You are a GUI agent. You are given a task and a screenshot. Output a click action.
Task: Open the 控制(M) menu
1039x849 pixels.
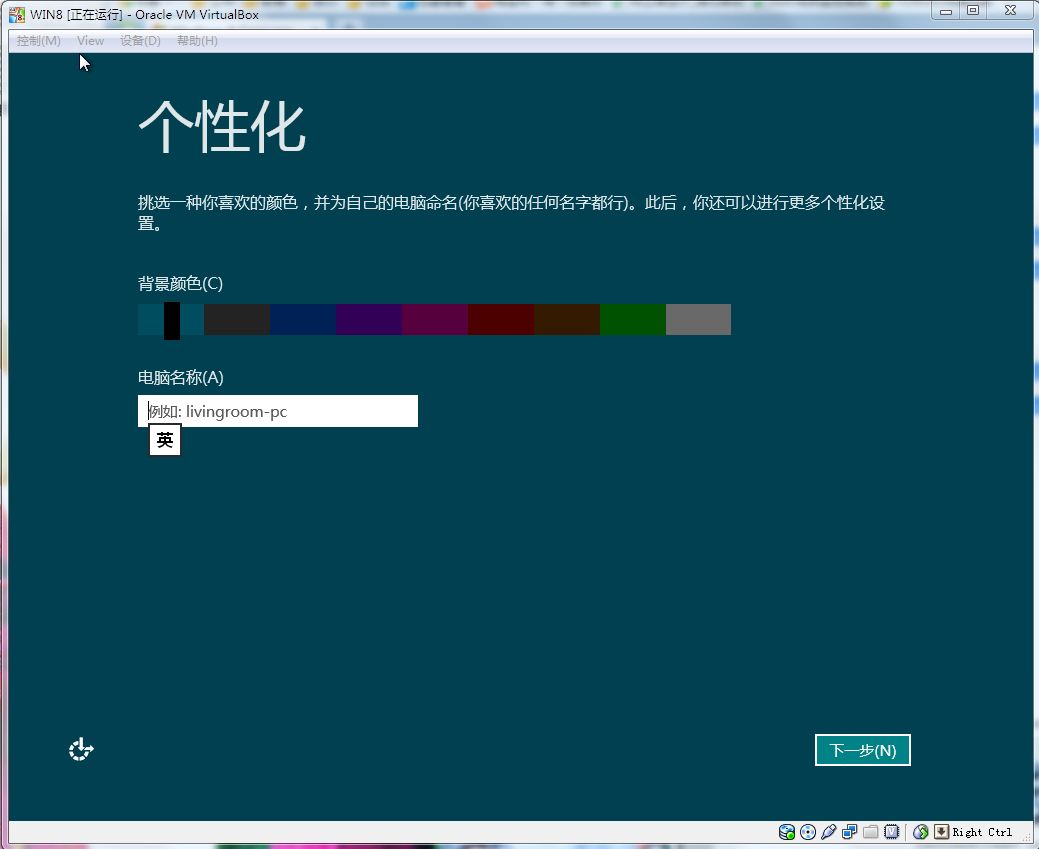[39, 41]
